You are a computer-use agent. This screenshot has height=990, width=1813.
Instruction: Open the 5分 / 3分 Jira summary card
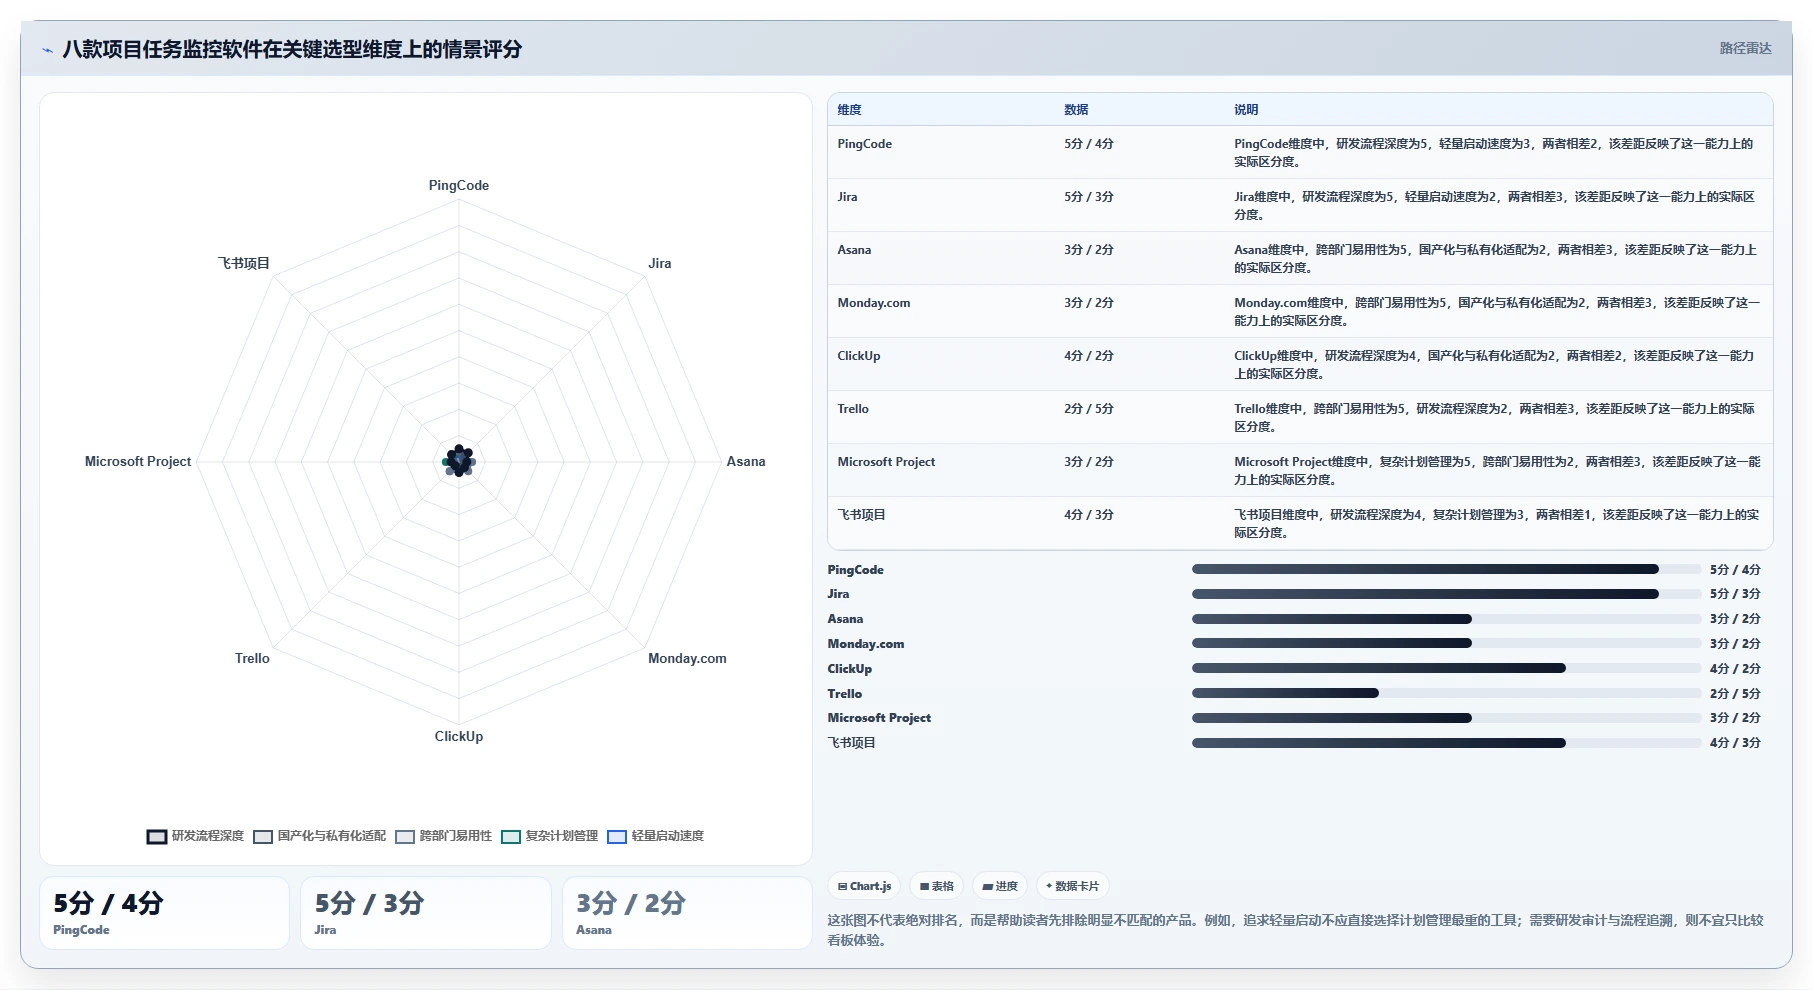tap(426, 913)
